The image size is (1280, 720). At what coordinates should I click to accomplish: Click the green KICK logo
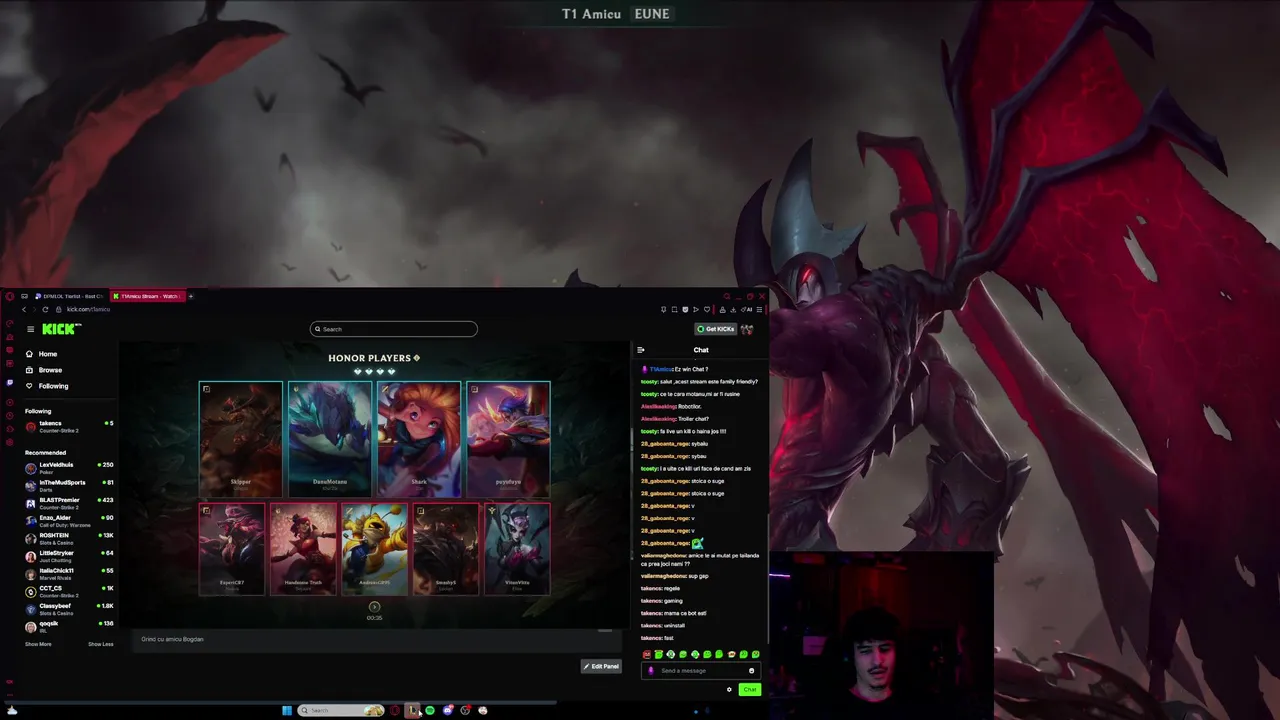tap(60, 329)
